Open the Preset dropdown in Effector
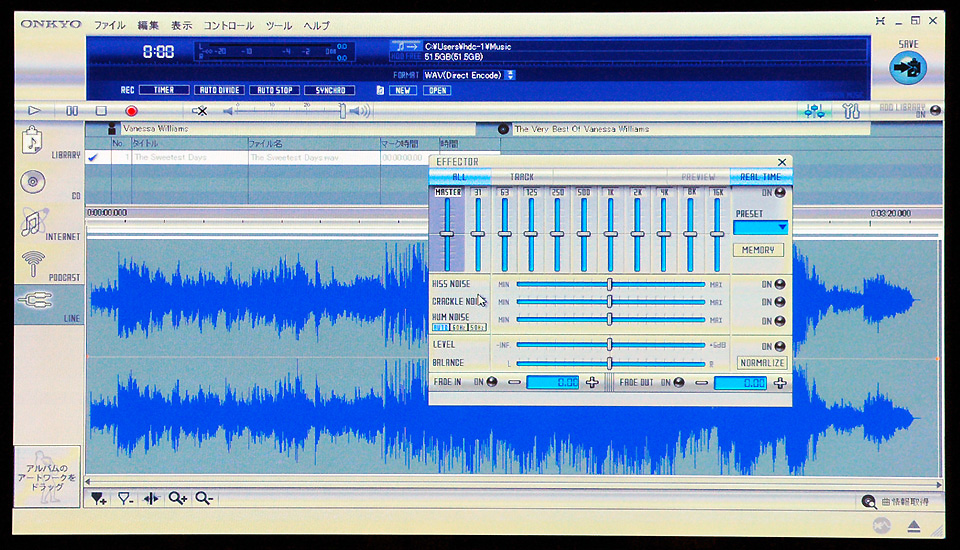 click(x=760, y=228)
